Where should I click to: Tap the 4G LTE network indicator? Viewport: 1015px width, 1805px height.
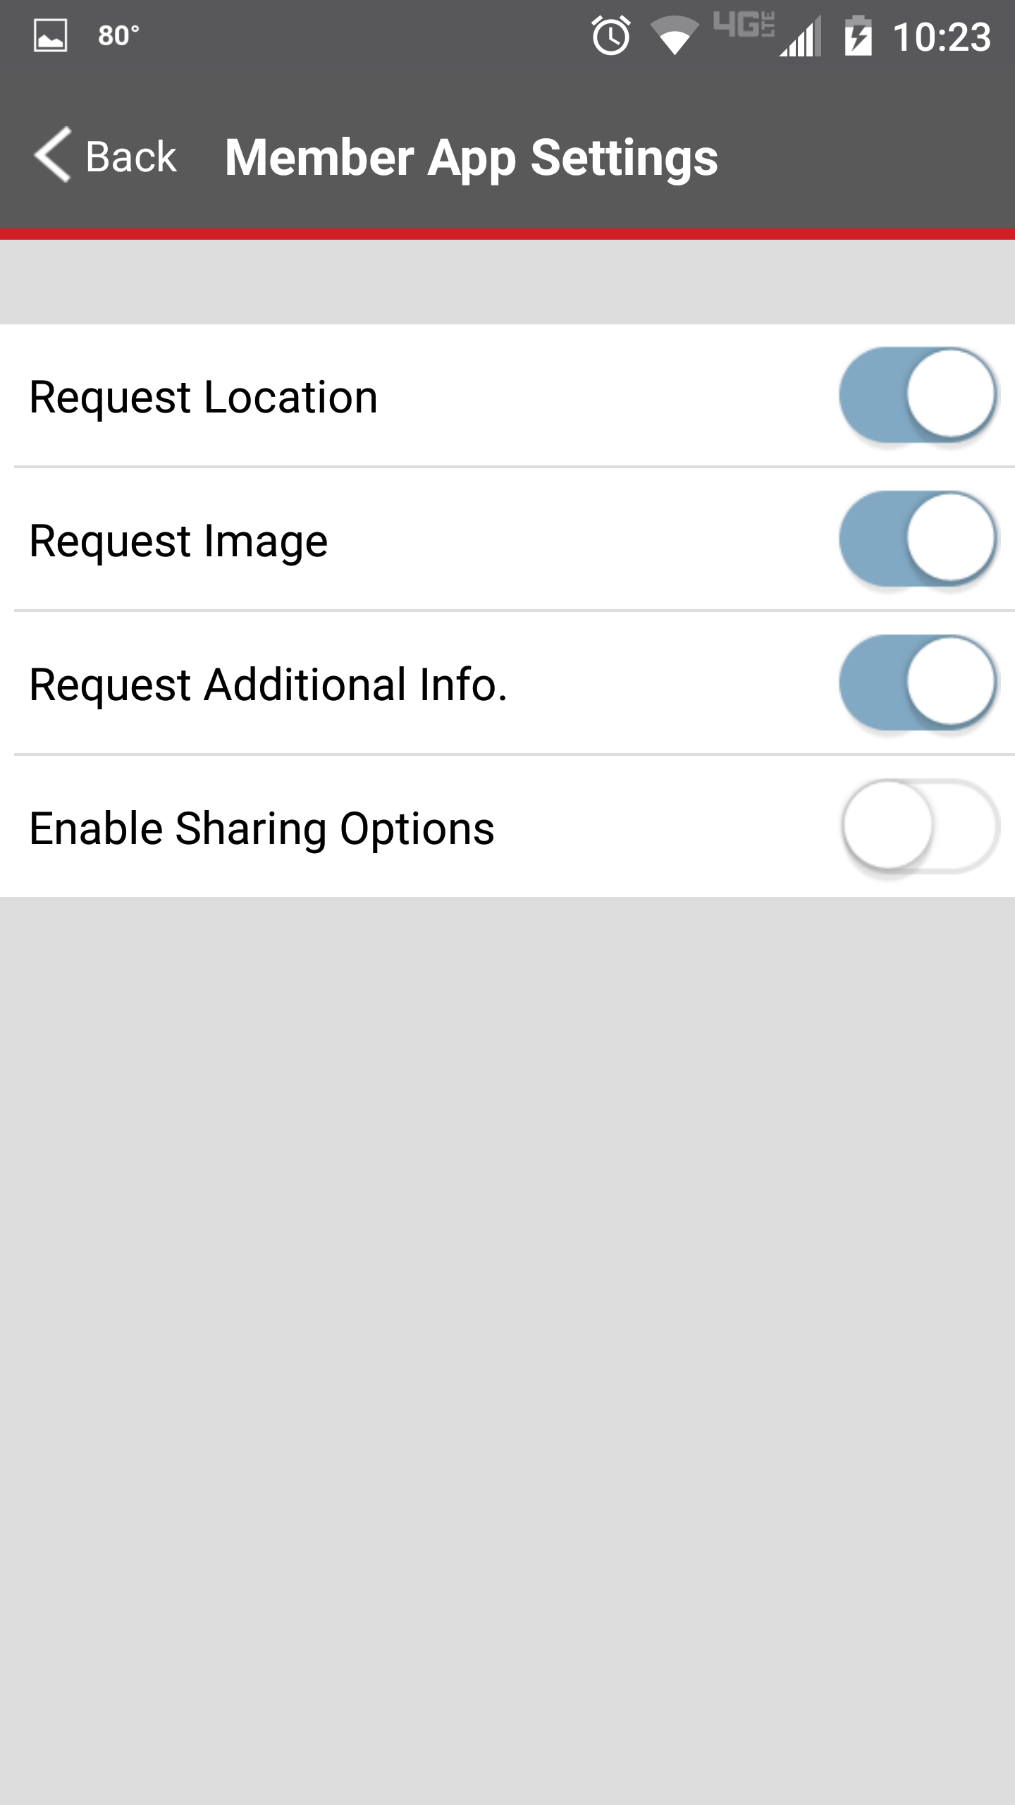[x=743, y=26]
